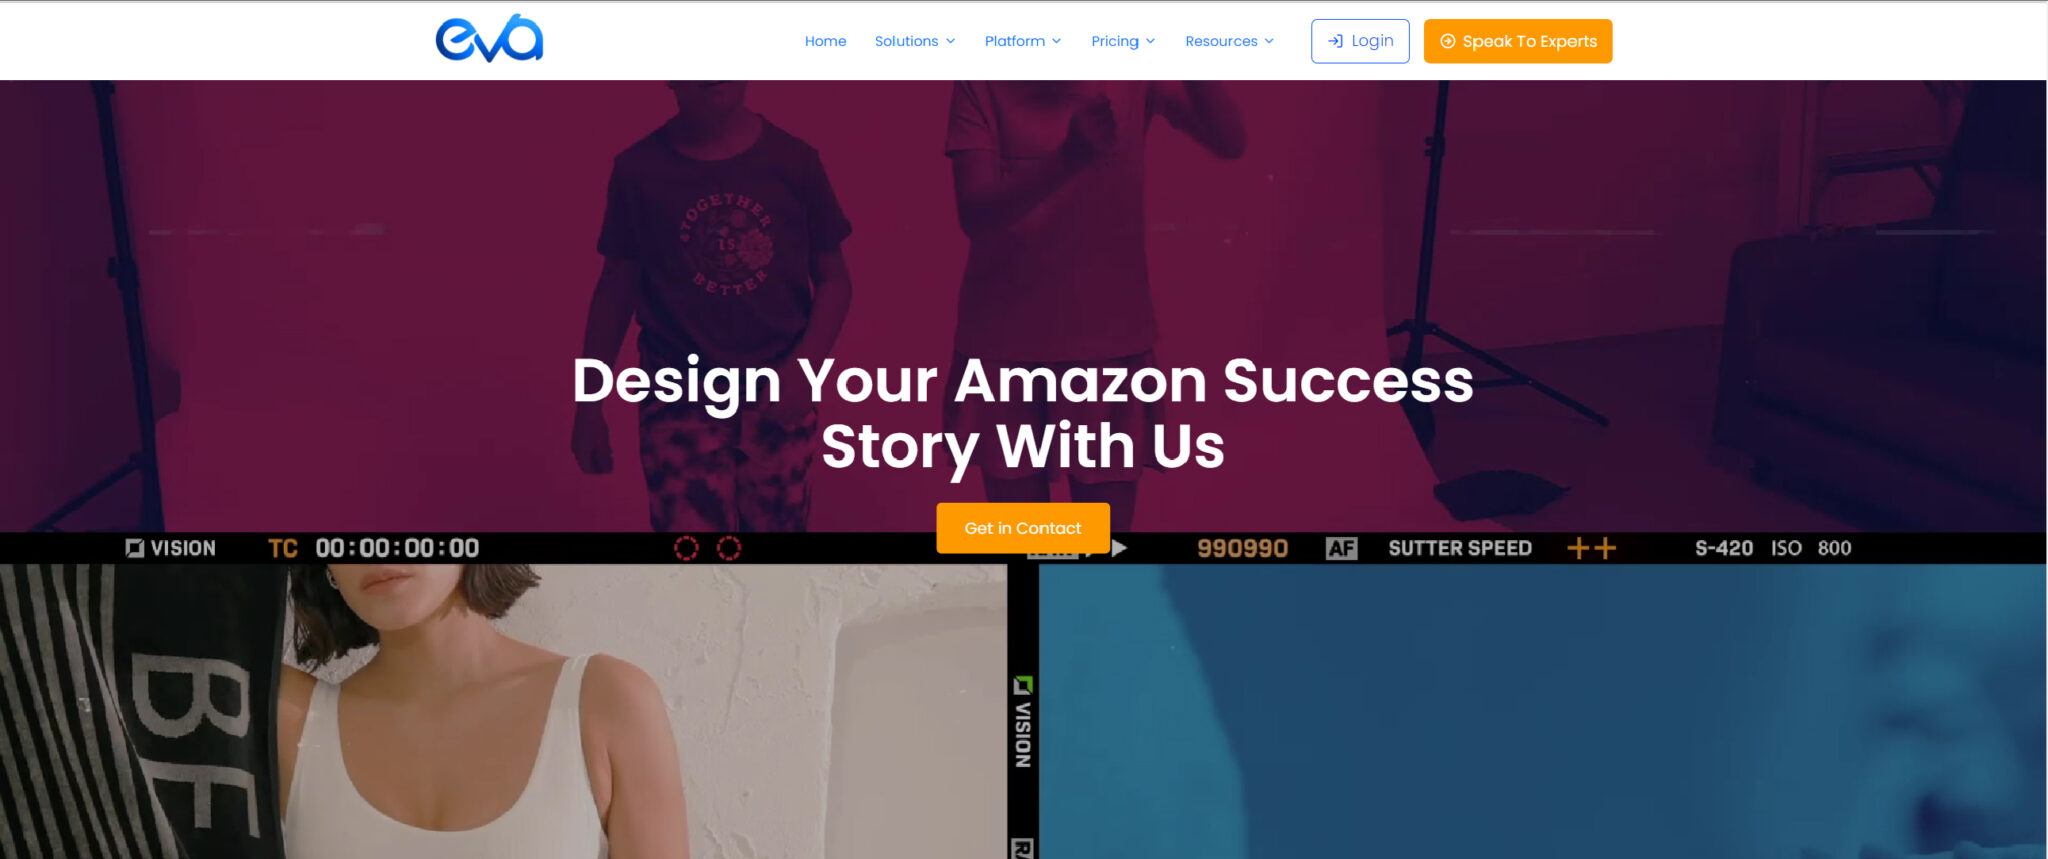Image resolution: width=2048 pixels, height=859 pixels.
Task: Expand the Solutions dropdown chevron
Action: [x=950, y=41]
